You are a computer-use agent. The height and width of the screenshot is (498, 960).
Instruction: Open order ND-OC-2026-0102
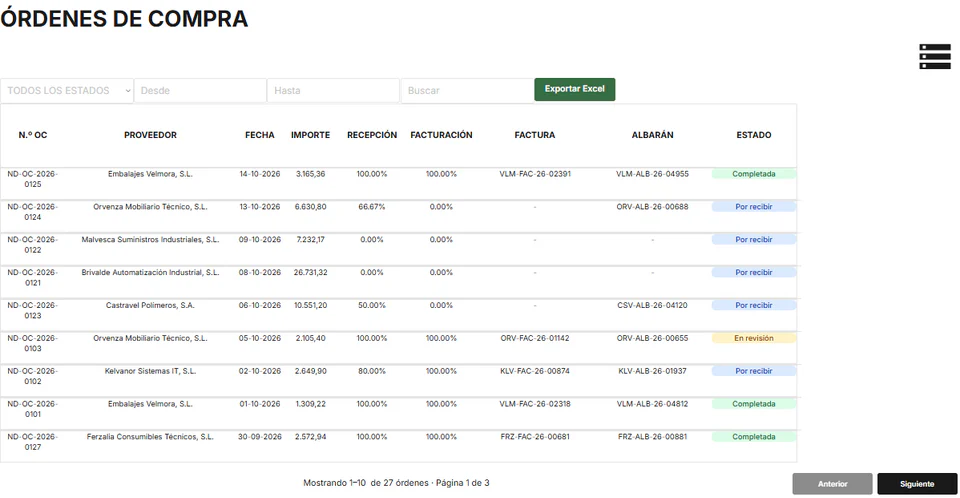tap(33, 377)
